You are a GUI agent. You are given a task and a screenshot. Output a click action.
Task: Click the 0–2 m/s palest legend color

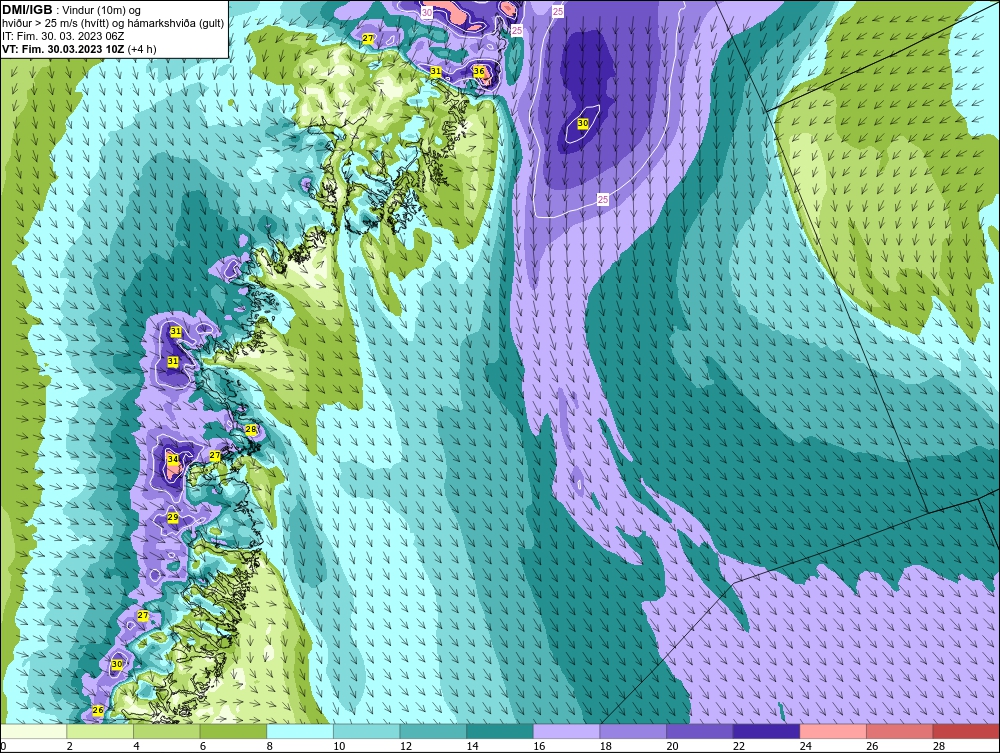34,731
